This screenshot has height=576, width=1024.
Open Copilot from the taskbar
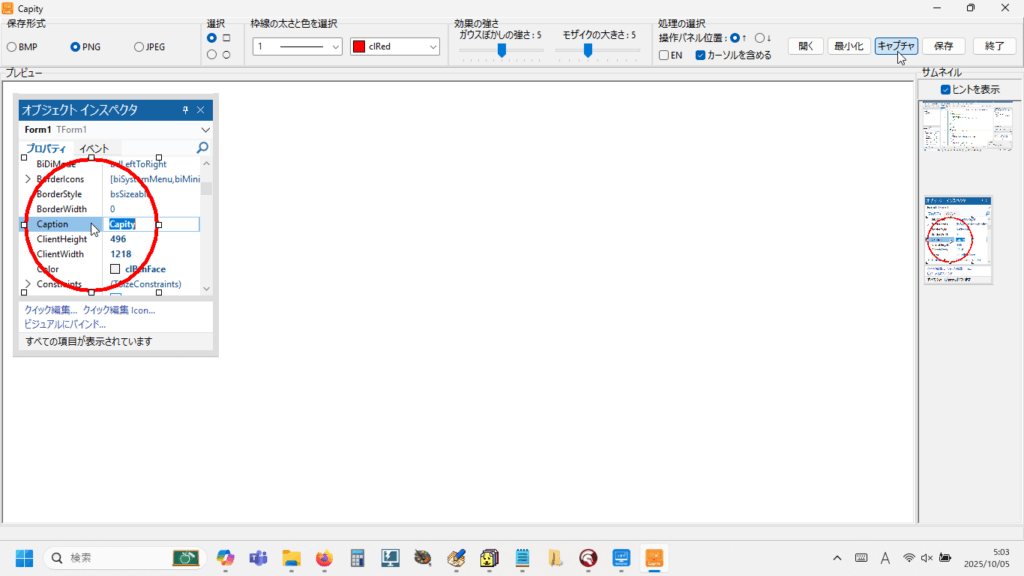click(225, 558)
